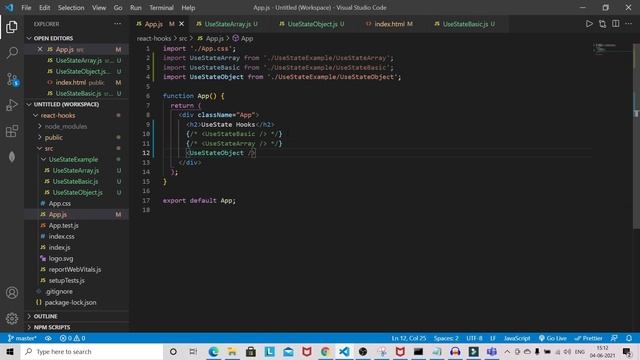Click the feedback icon in status bar
640x360 pixels.
click(614, 338)
